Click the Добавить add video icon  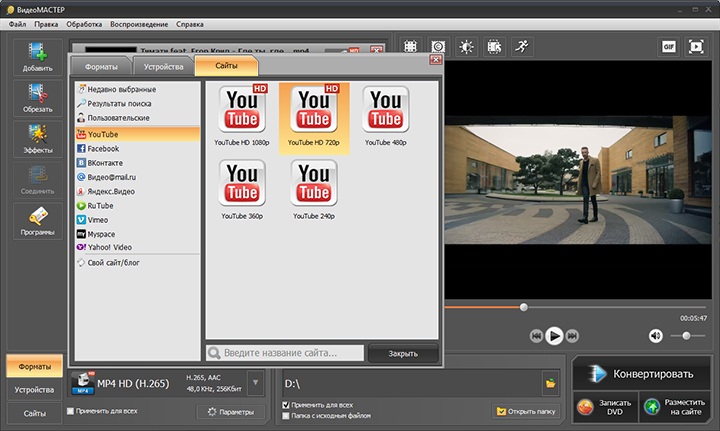click(38, 57)
